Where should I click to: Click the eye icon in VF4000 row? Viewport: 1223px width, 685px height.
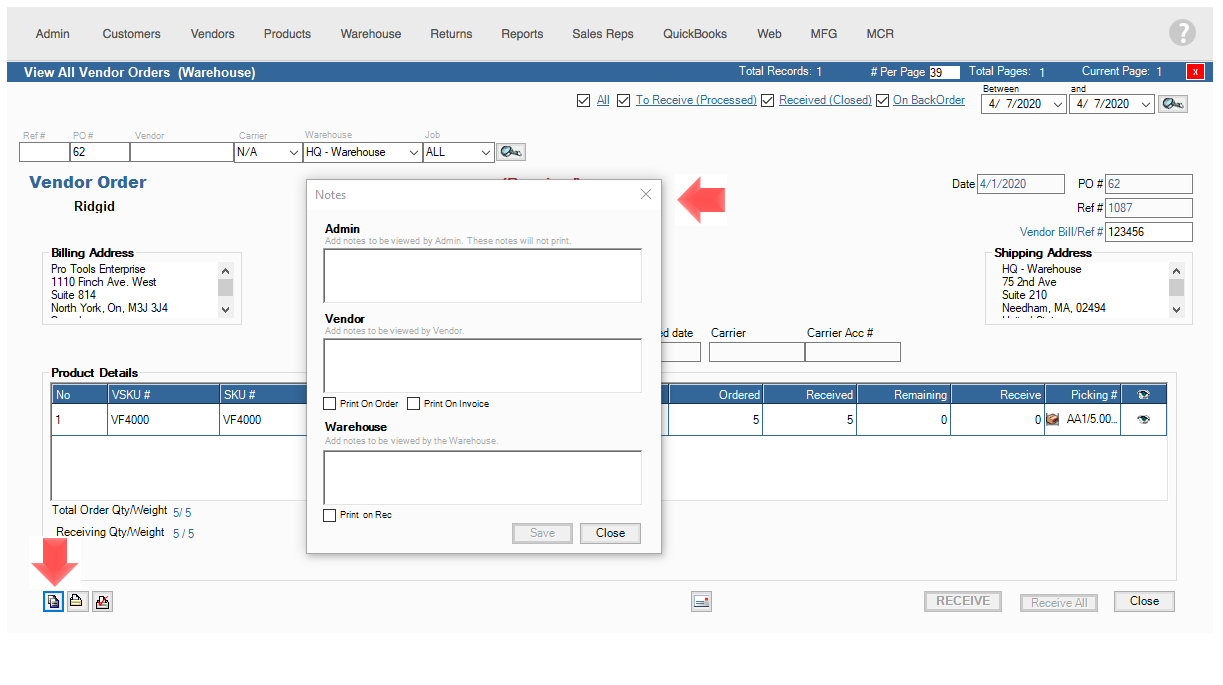[1144, 420]
